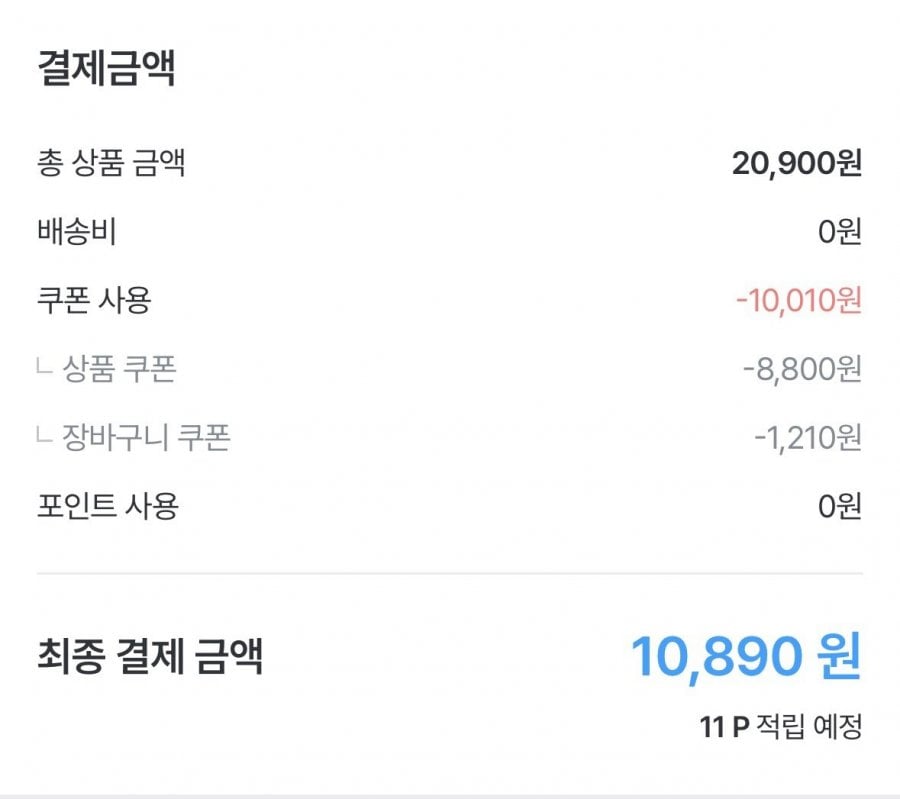Click the 결제금액 section heading
This screenshot has width=900, height=799.
click(106, 68)
